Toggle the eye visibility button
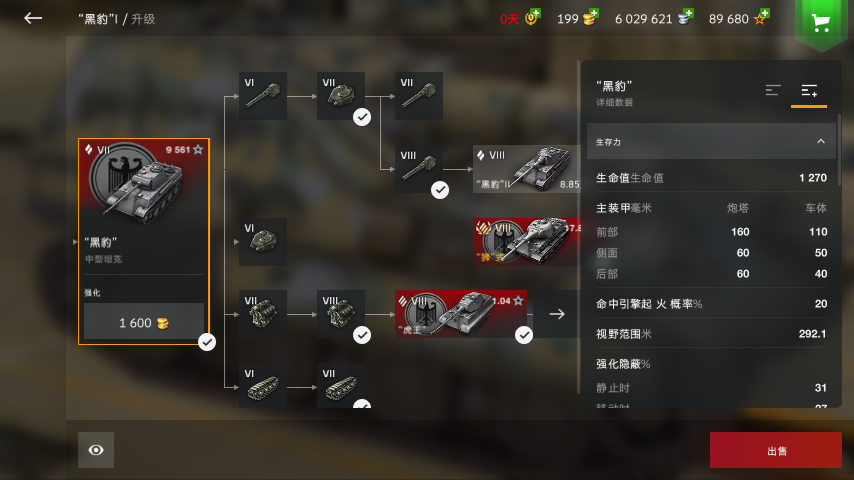The image size is (854, 480). (96, 450)
